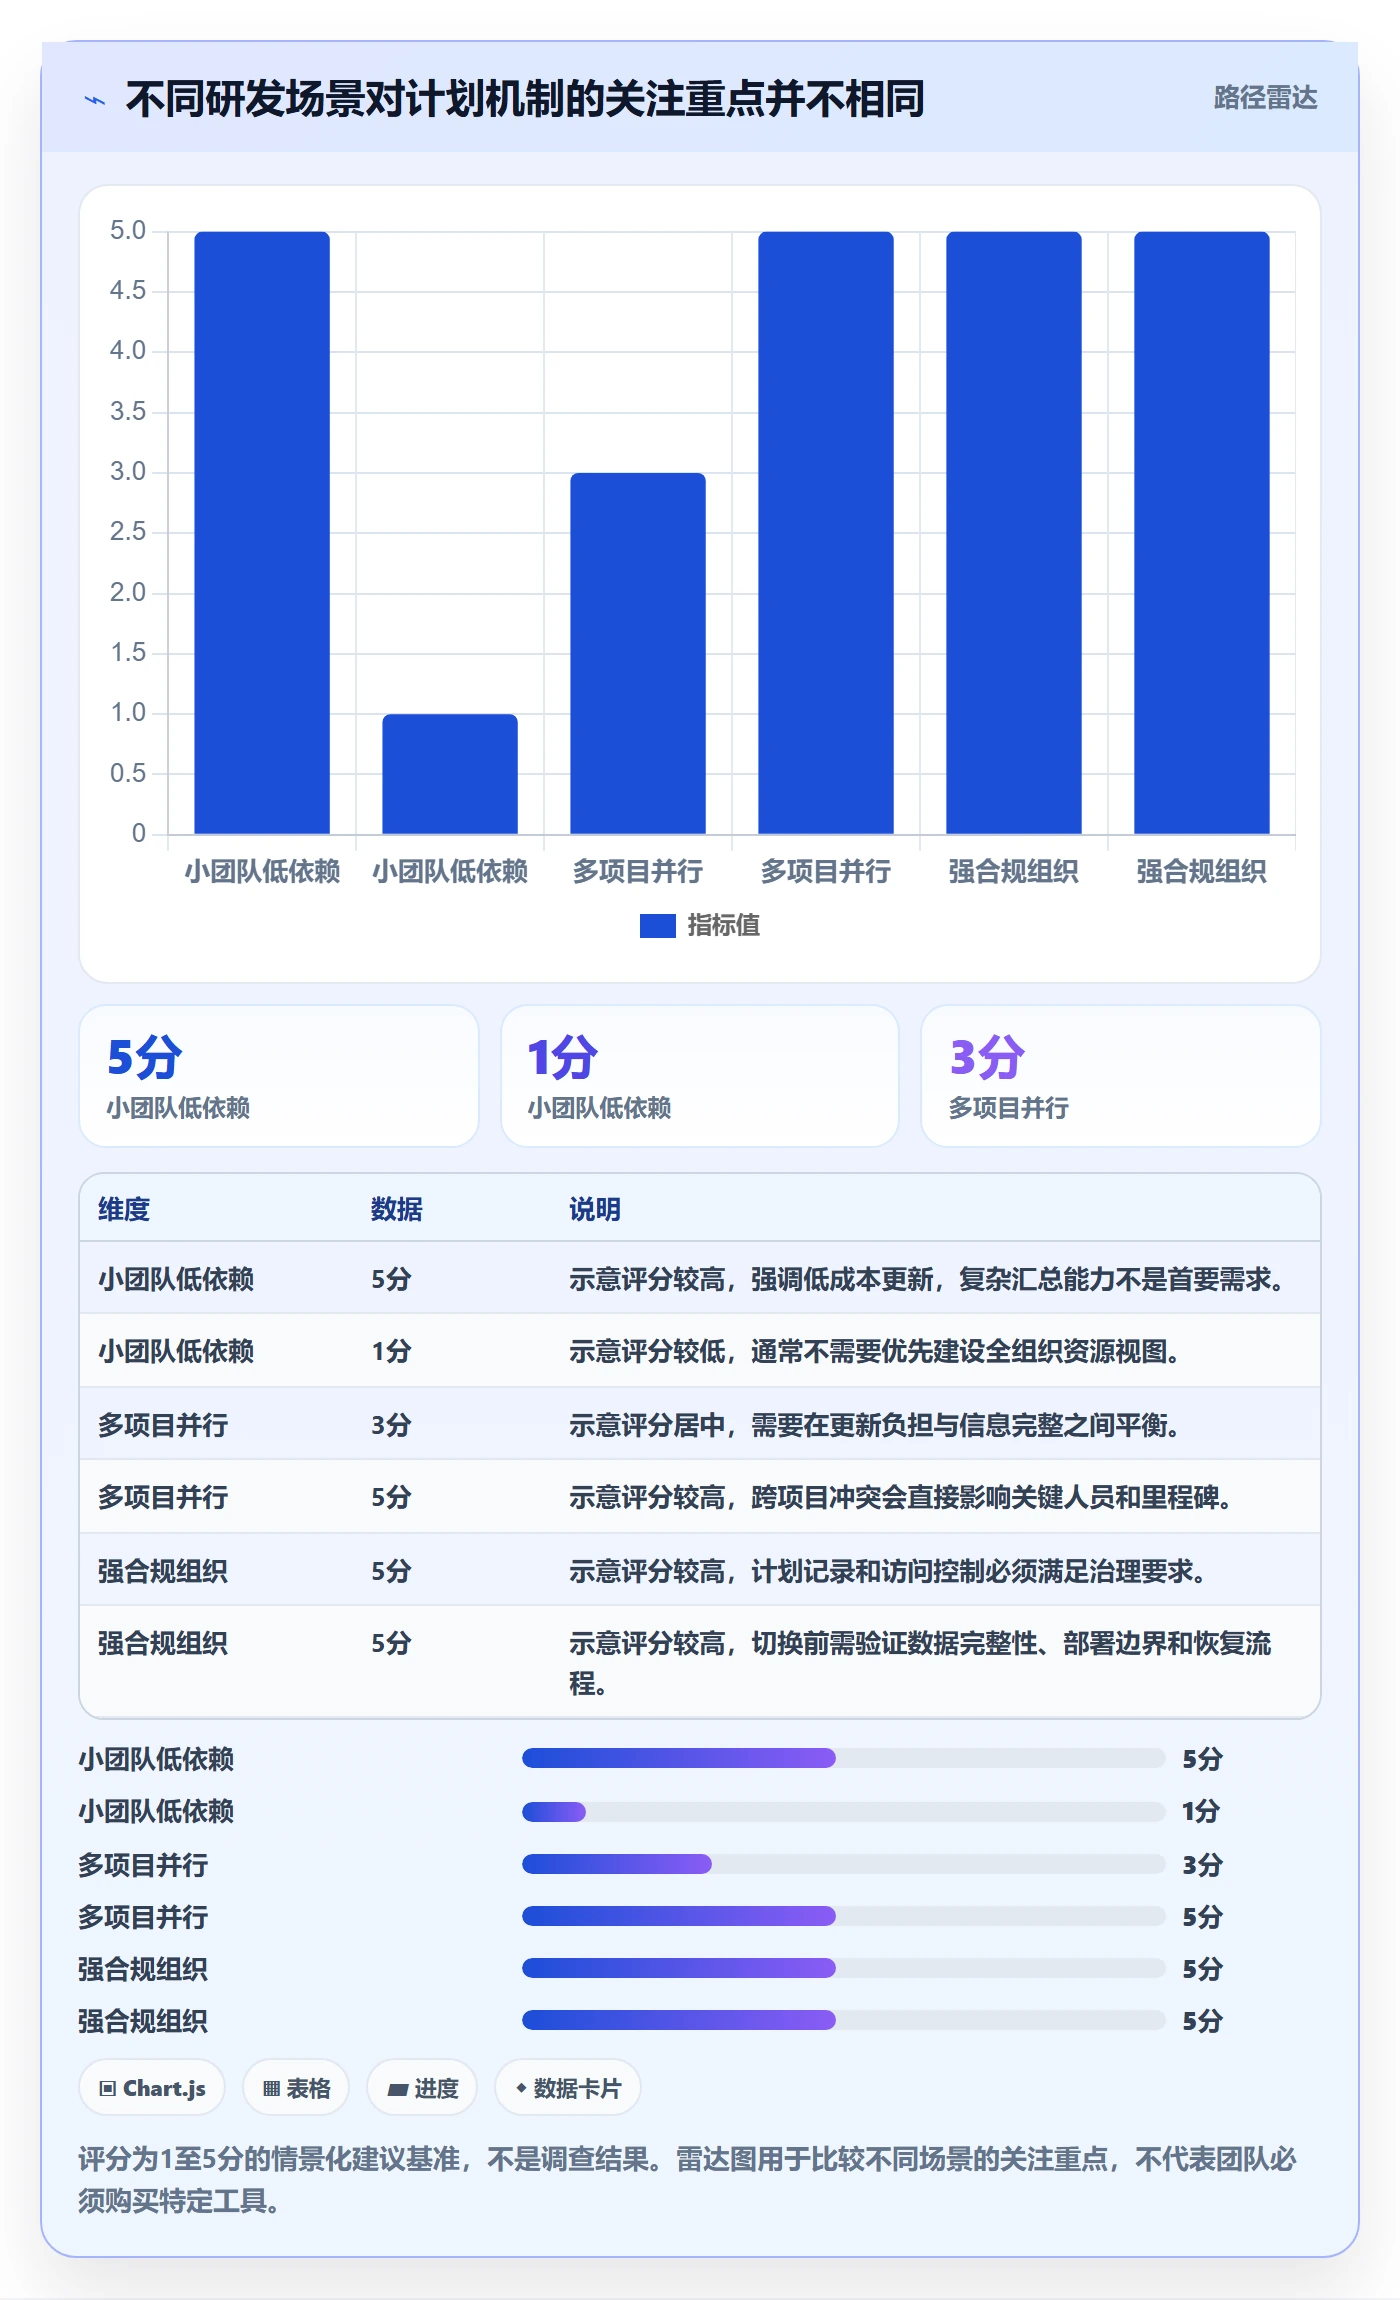
Task: Select the 进度 chip
Action: pyautogui.click(x=422, y=2088)
